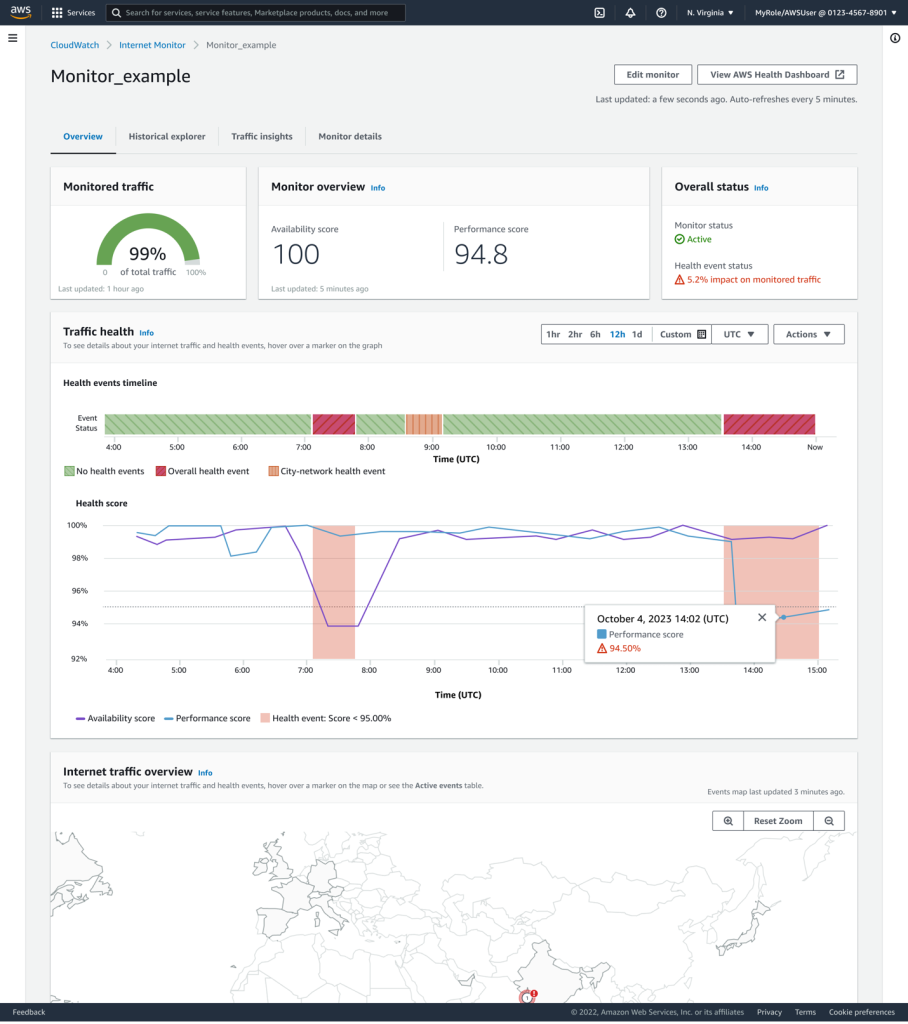This screenshot has width=908, height=1024.
Task: Zoom out using the map's right magnifier icon
Action: 829,820
